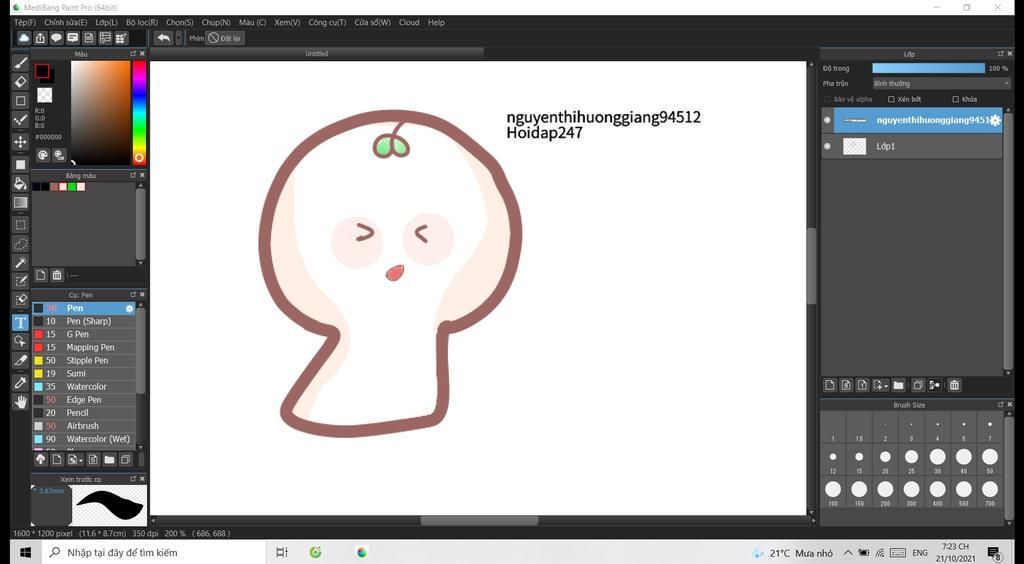Activate the Text tool
This screenshot has width=1024, height=564.
pyautogui.click(x=20, y=322)
